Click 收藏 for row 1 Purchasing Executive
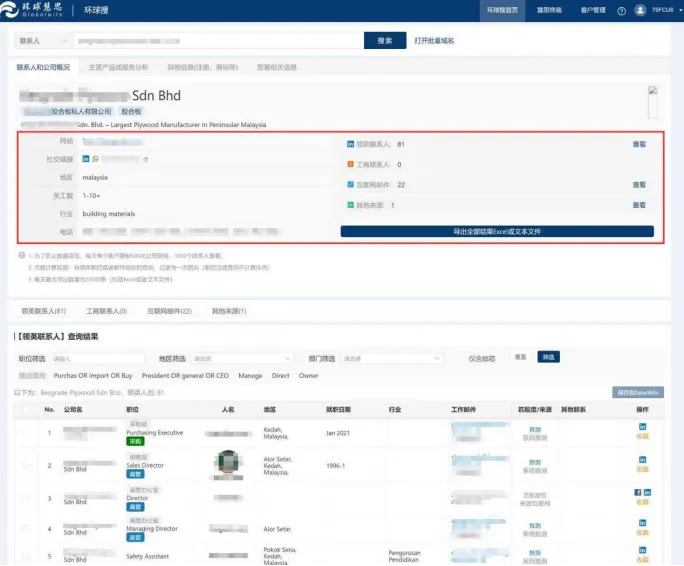This screenshot has height=566, width=684. point(642,436)
